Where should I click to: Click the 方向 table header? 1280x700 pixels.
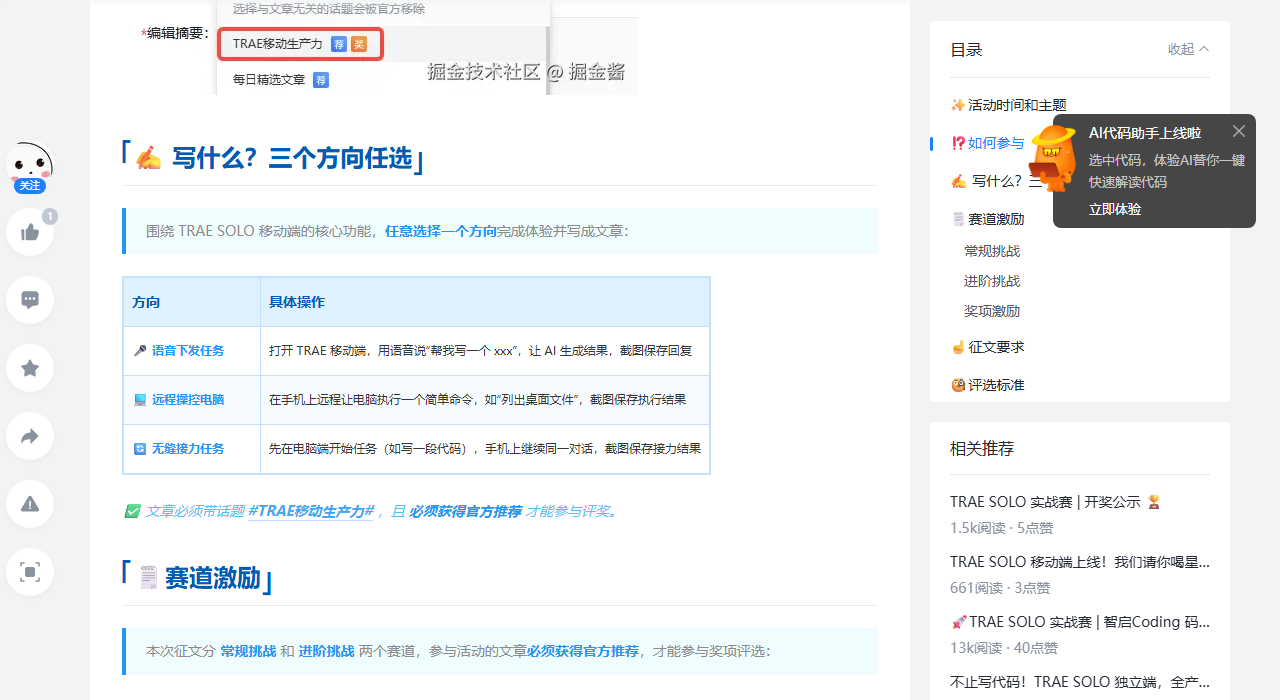(x=191, y=302)
